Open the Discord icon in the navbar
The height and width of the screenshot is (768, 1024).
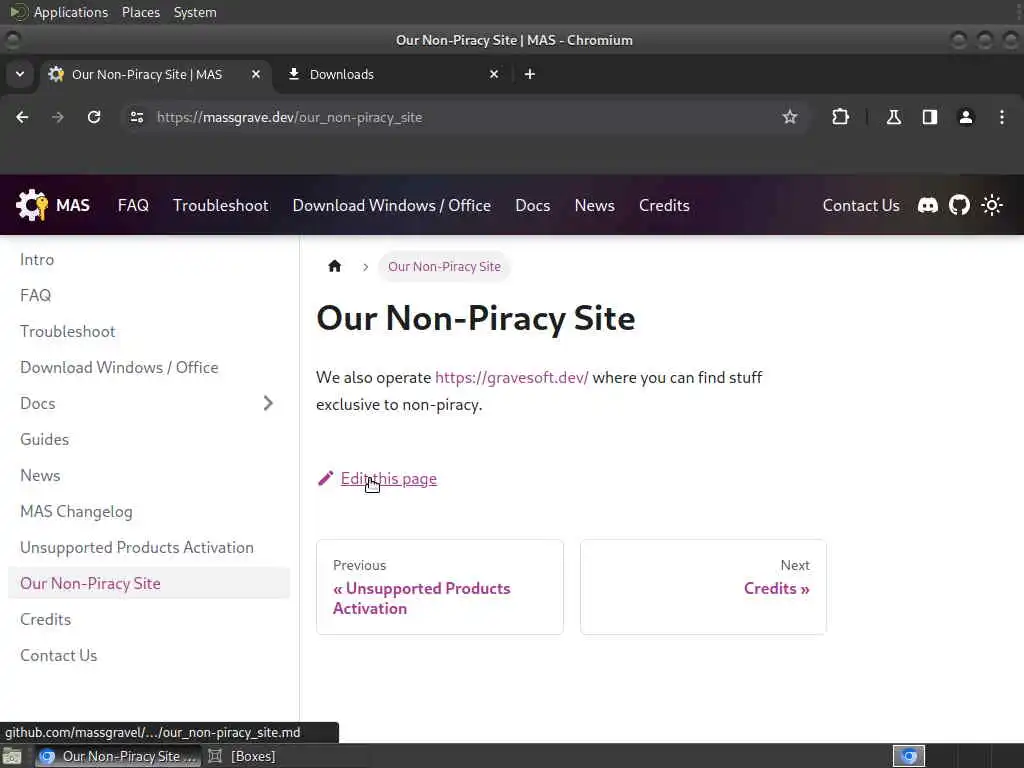927,206
